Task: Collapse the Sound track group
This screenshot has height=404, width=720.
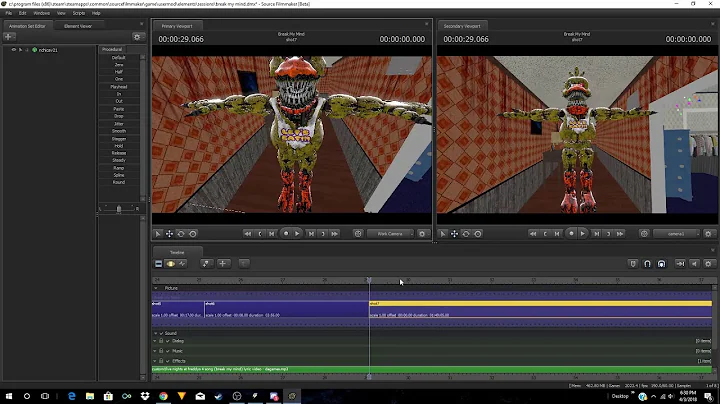Action: (156, 333)
